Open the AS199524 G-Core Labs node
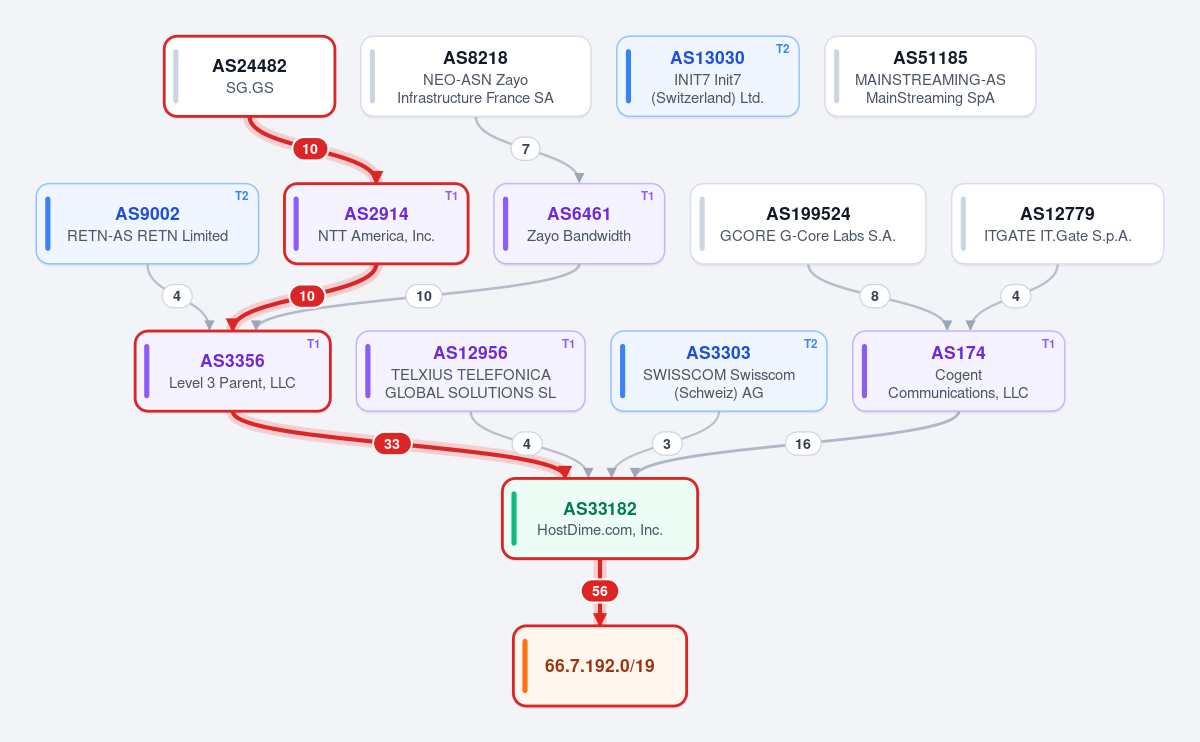 (x=808, y=223)
